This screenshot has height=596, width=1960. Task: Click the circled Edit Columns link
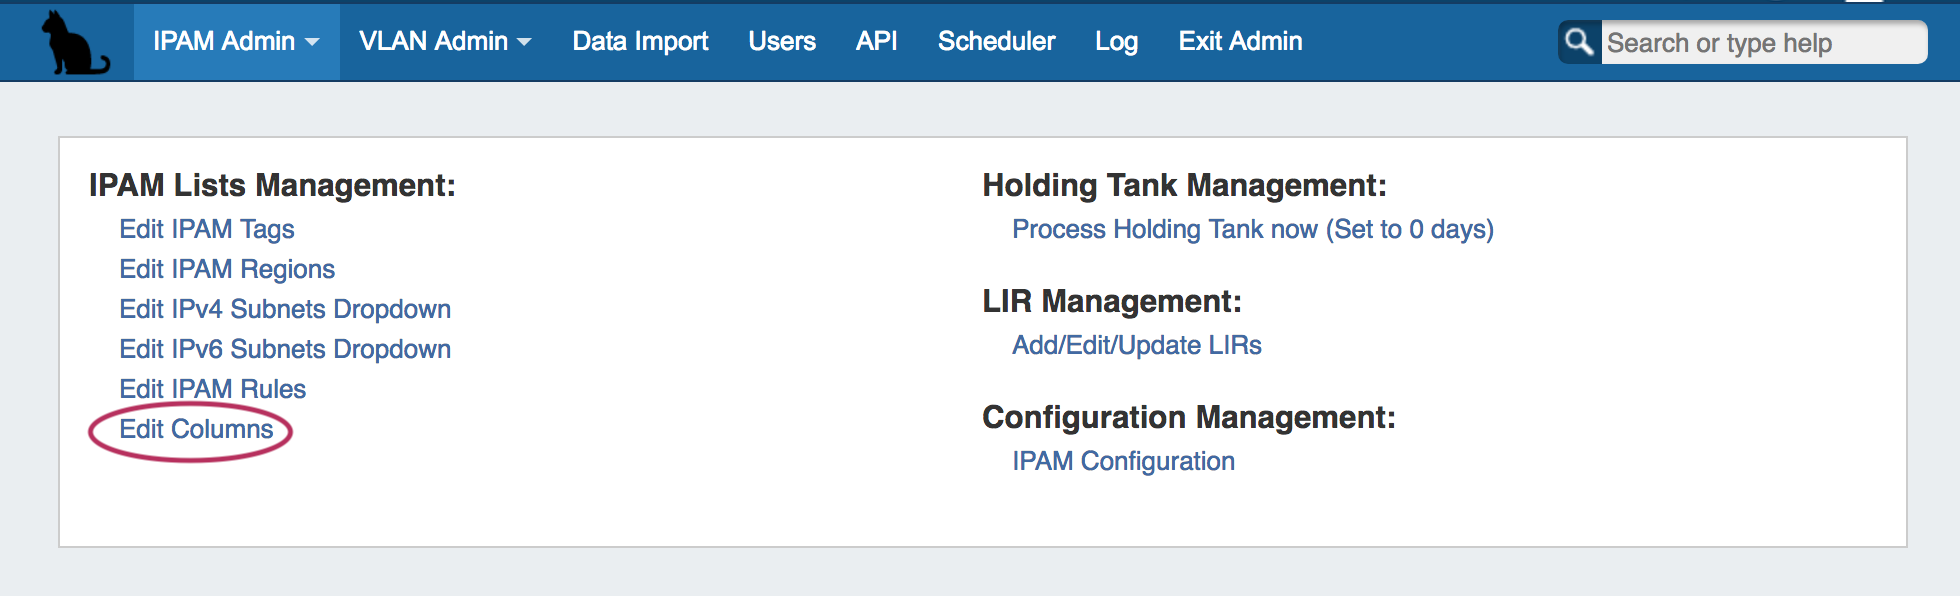[196, 429]
